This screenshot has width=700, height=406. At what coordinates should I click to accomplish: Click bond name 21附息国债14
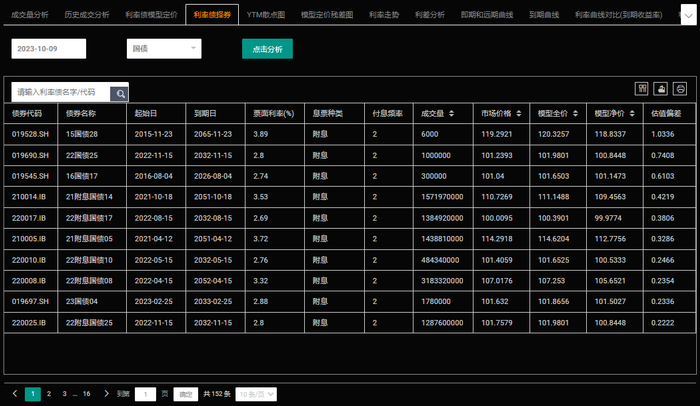click(89, 197)
